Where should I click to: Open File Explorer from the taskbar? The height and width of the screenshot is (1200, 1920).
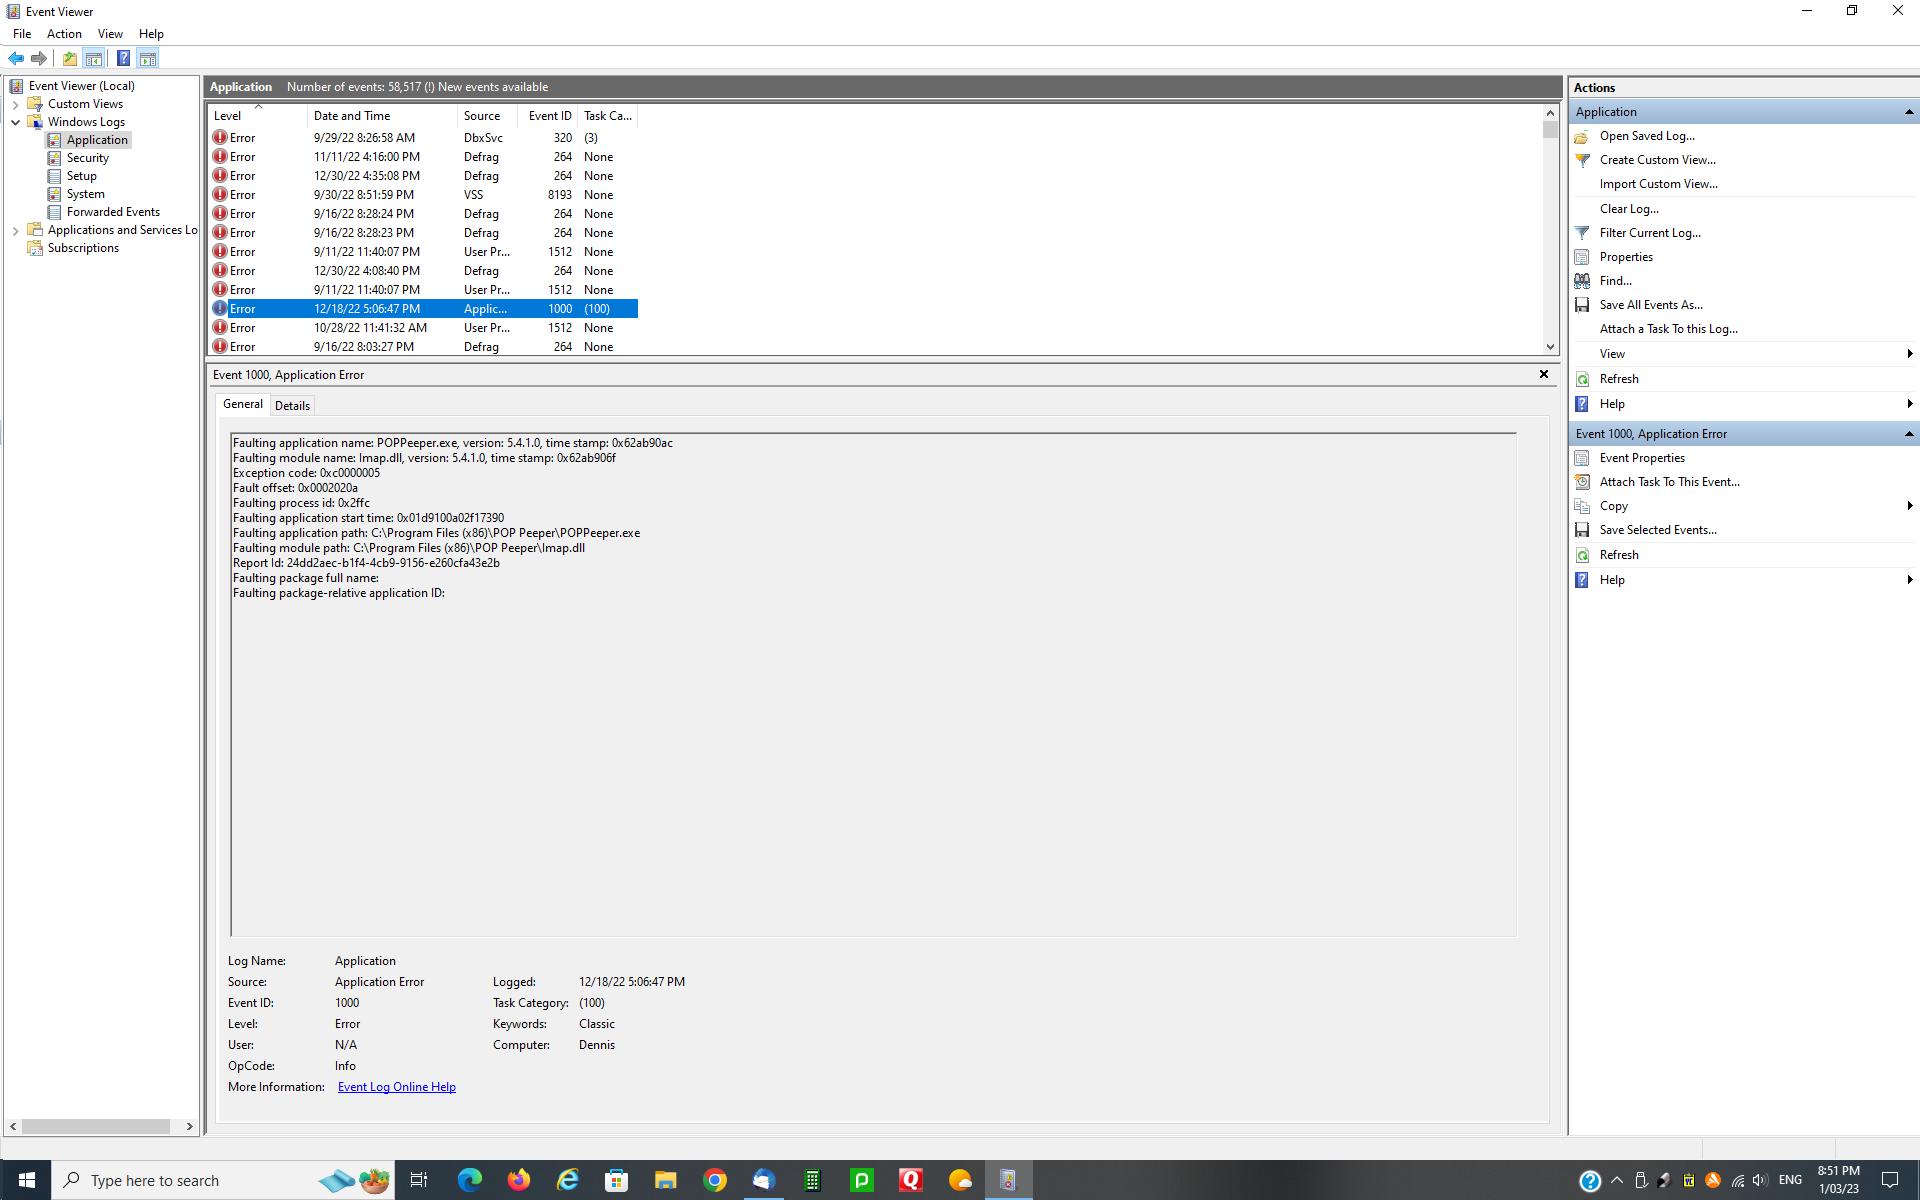(665, 1181)
